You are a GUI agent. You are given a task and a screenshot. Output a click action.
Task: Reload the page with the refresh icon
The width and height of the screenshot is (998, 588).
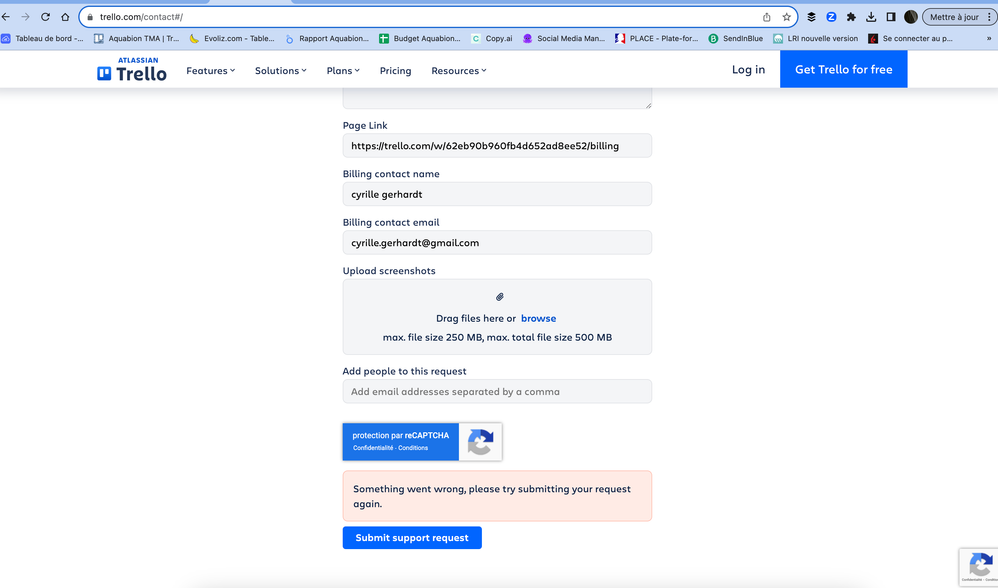(x=45, y=17)
